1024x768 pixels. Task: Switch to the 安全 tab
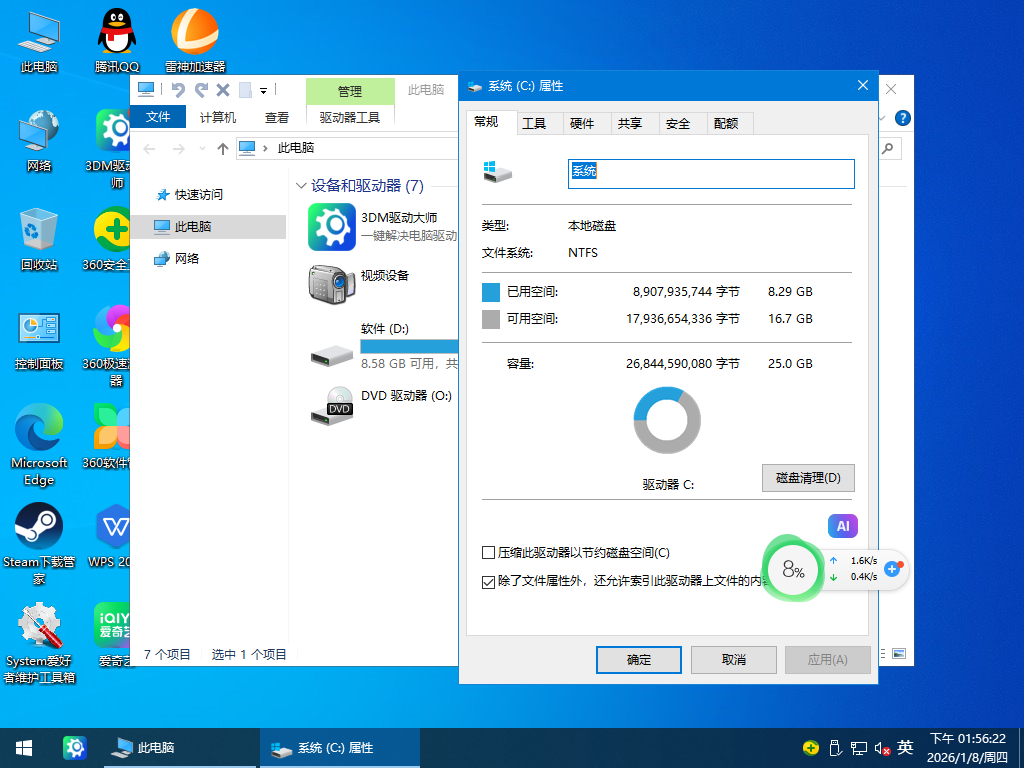[678, 123]
